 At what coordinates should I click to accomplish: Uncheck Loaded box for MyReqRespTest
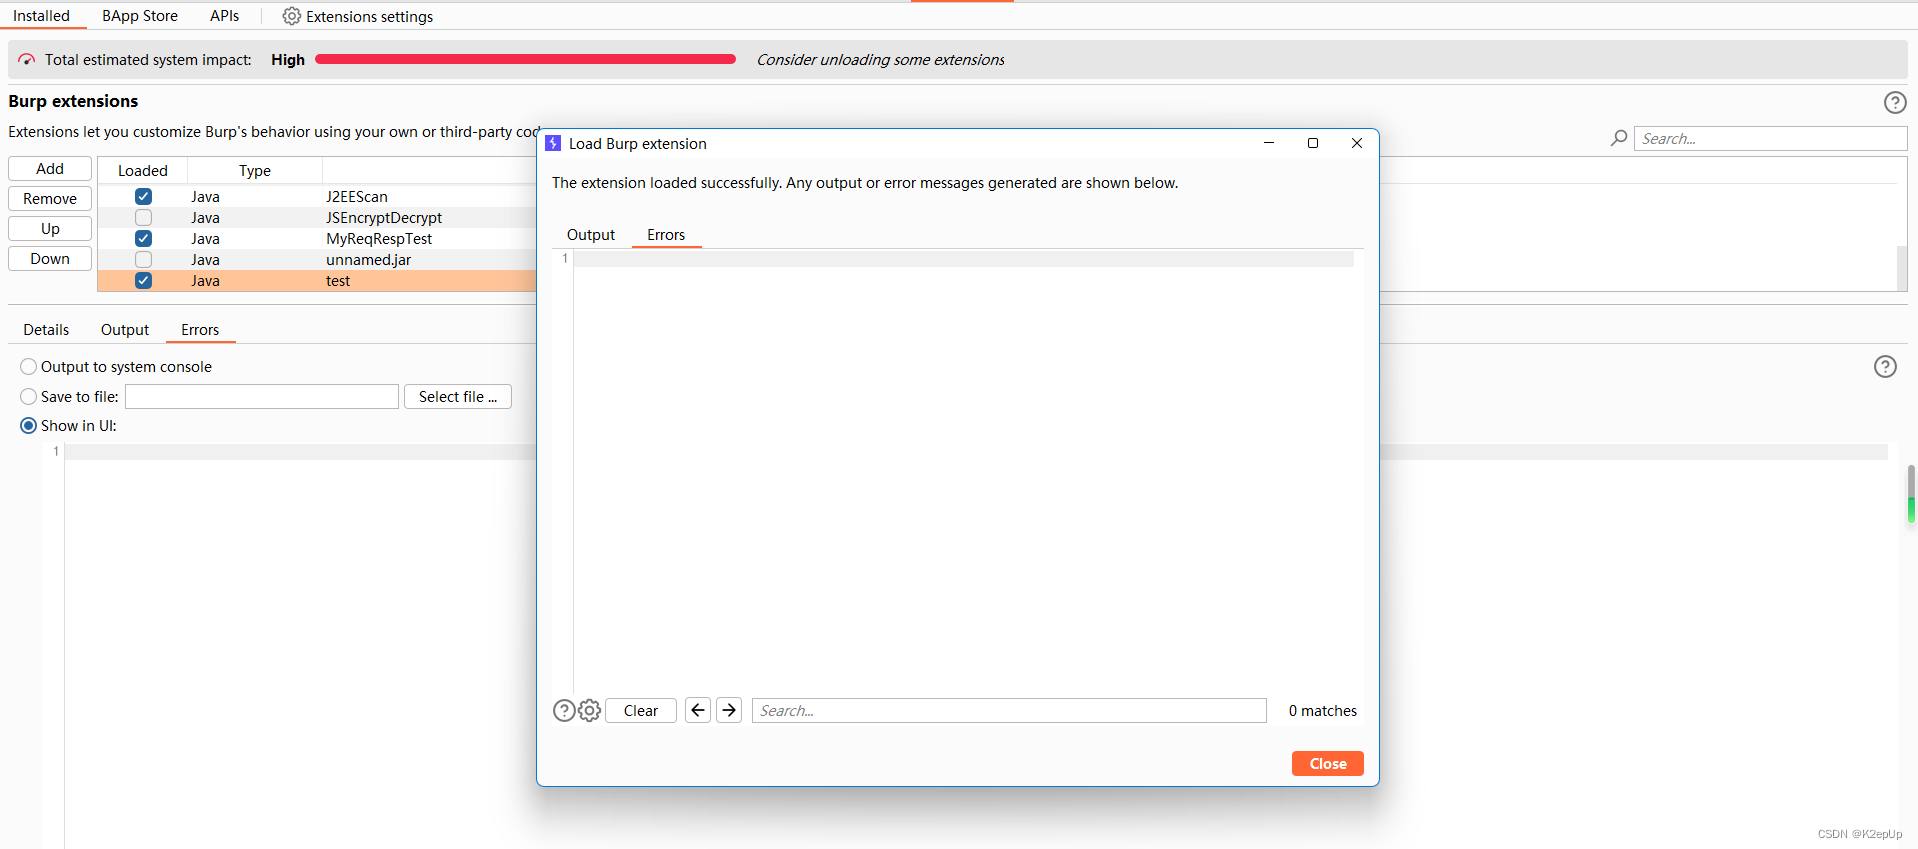pyautogui.click(x=143, y=239)
